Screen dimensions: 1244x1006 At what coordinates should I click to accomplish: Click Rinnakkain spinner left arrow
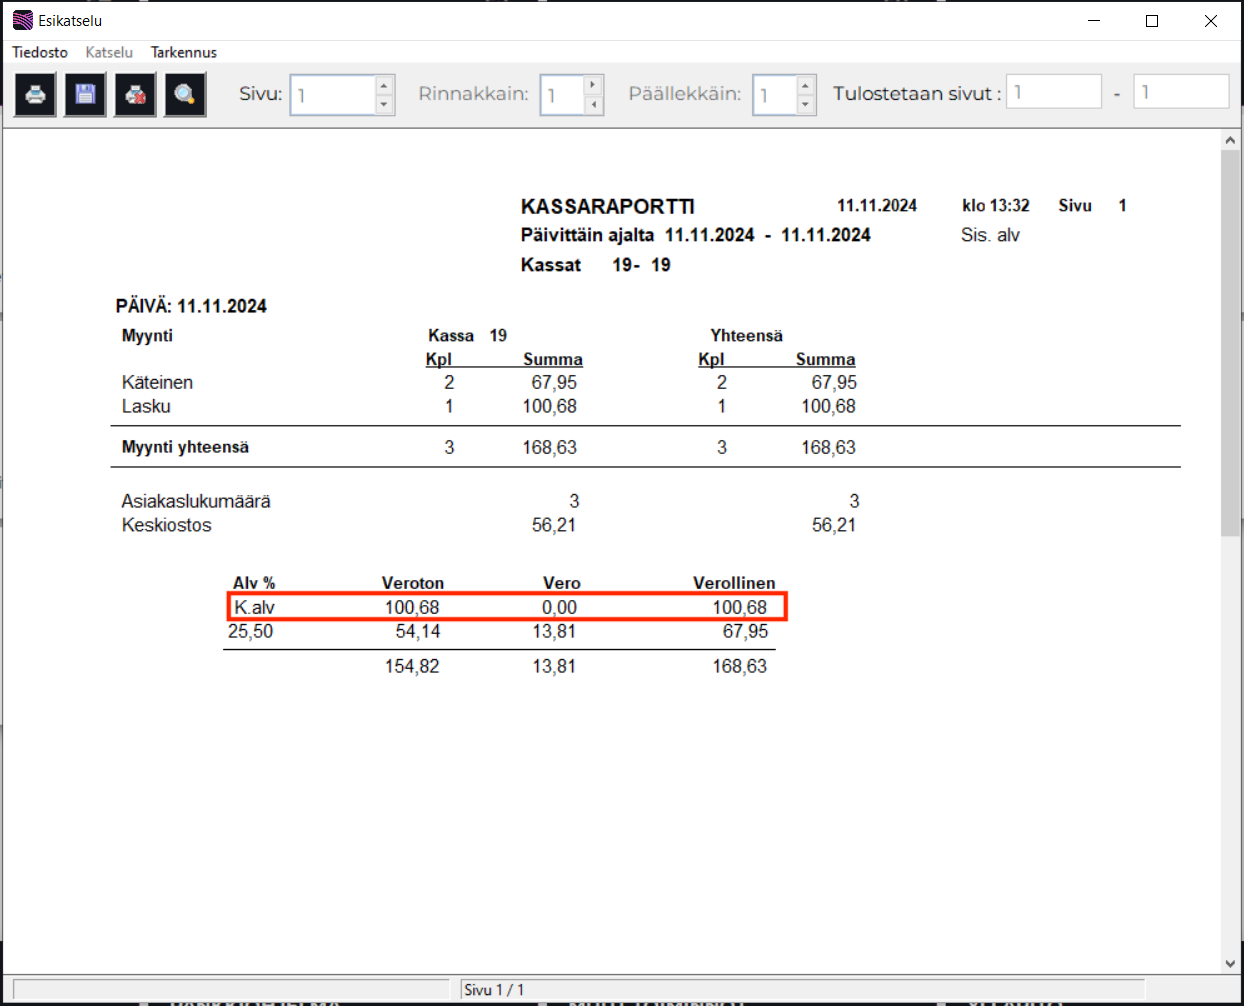click(593, 105)
